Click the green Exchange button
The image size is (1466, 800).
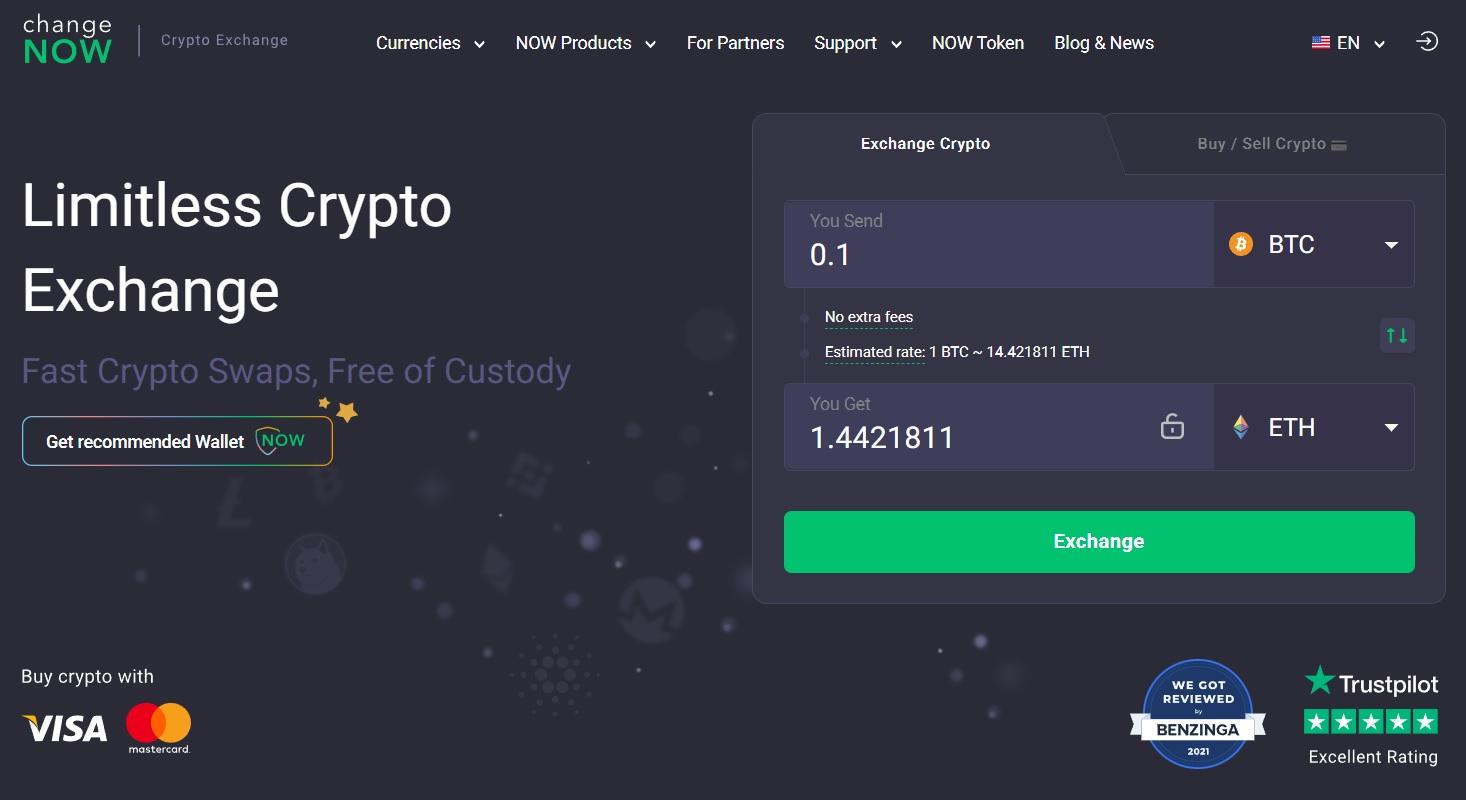pos(1099,542)
